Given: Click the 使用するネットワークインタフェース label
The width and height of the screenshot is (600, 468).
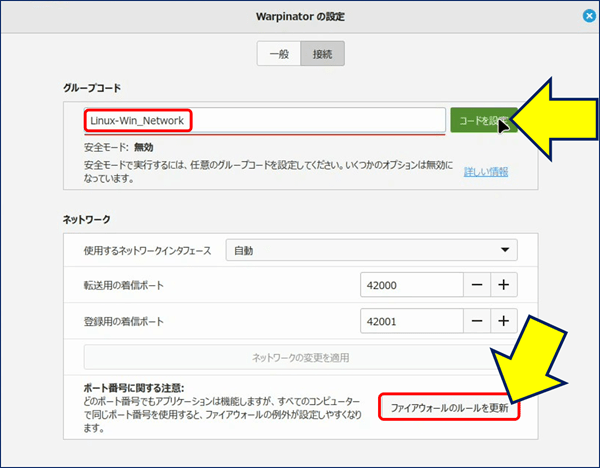Looking at the screenshot, I should click(x=147, y=251).
